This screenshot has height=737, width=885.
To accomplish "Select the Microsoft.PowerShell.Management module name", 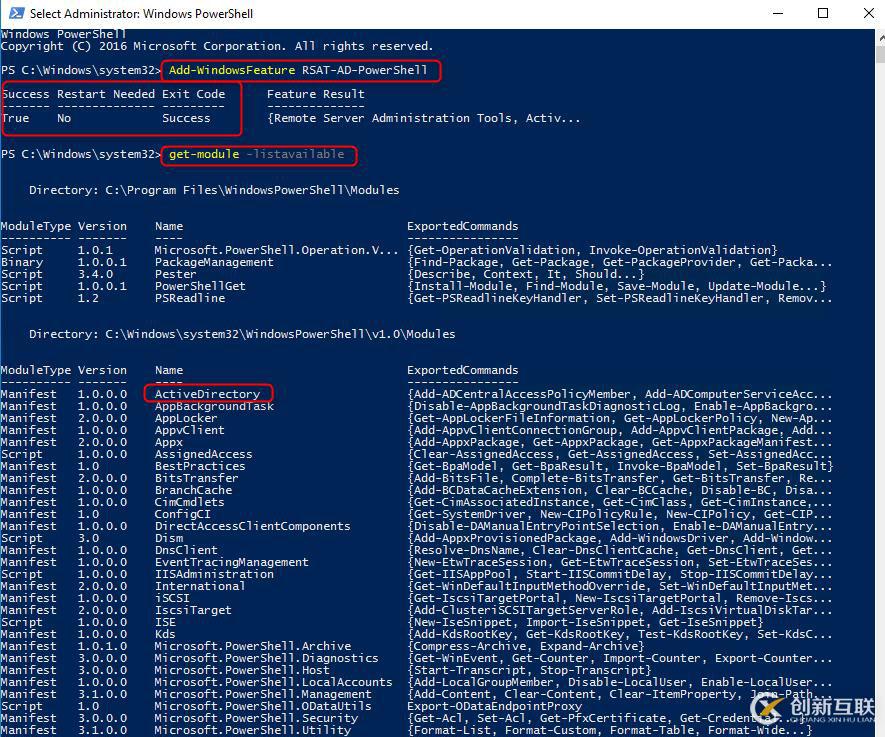I will (x=263, y=694).
